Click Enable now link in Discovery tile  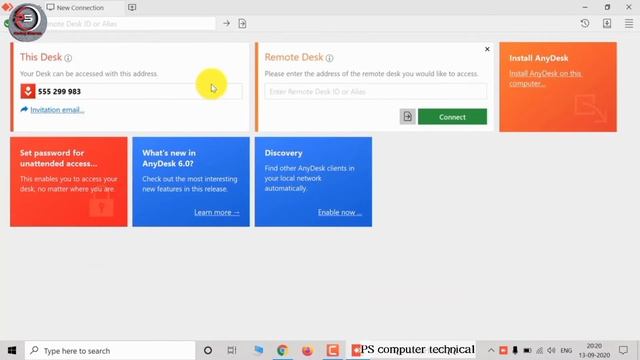click(x=340, y=212)
